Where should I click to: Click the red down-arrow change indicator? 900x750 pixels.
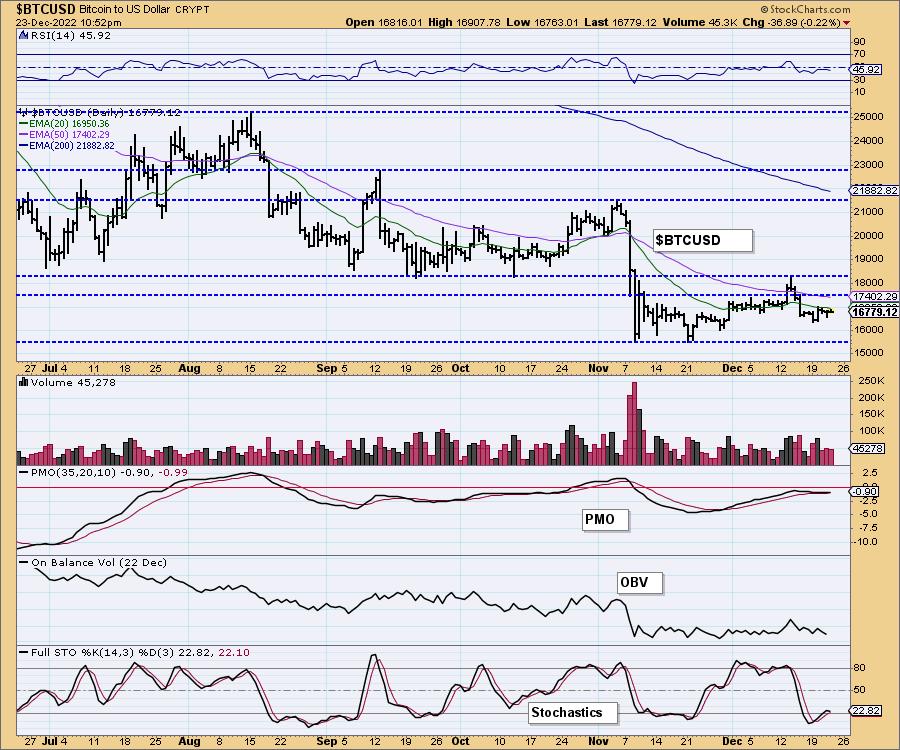[x=847, y=23]
